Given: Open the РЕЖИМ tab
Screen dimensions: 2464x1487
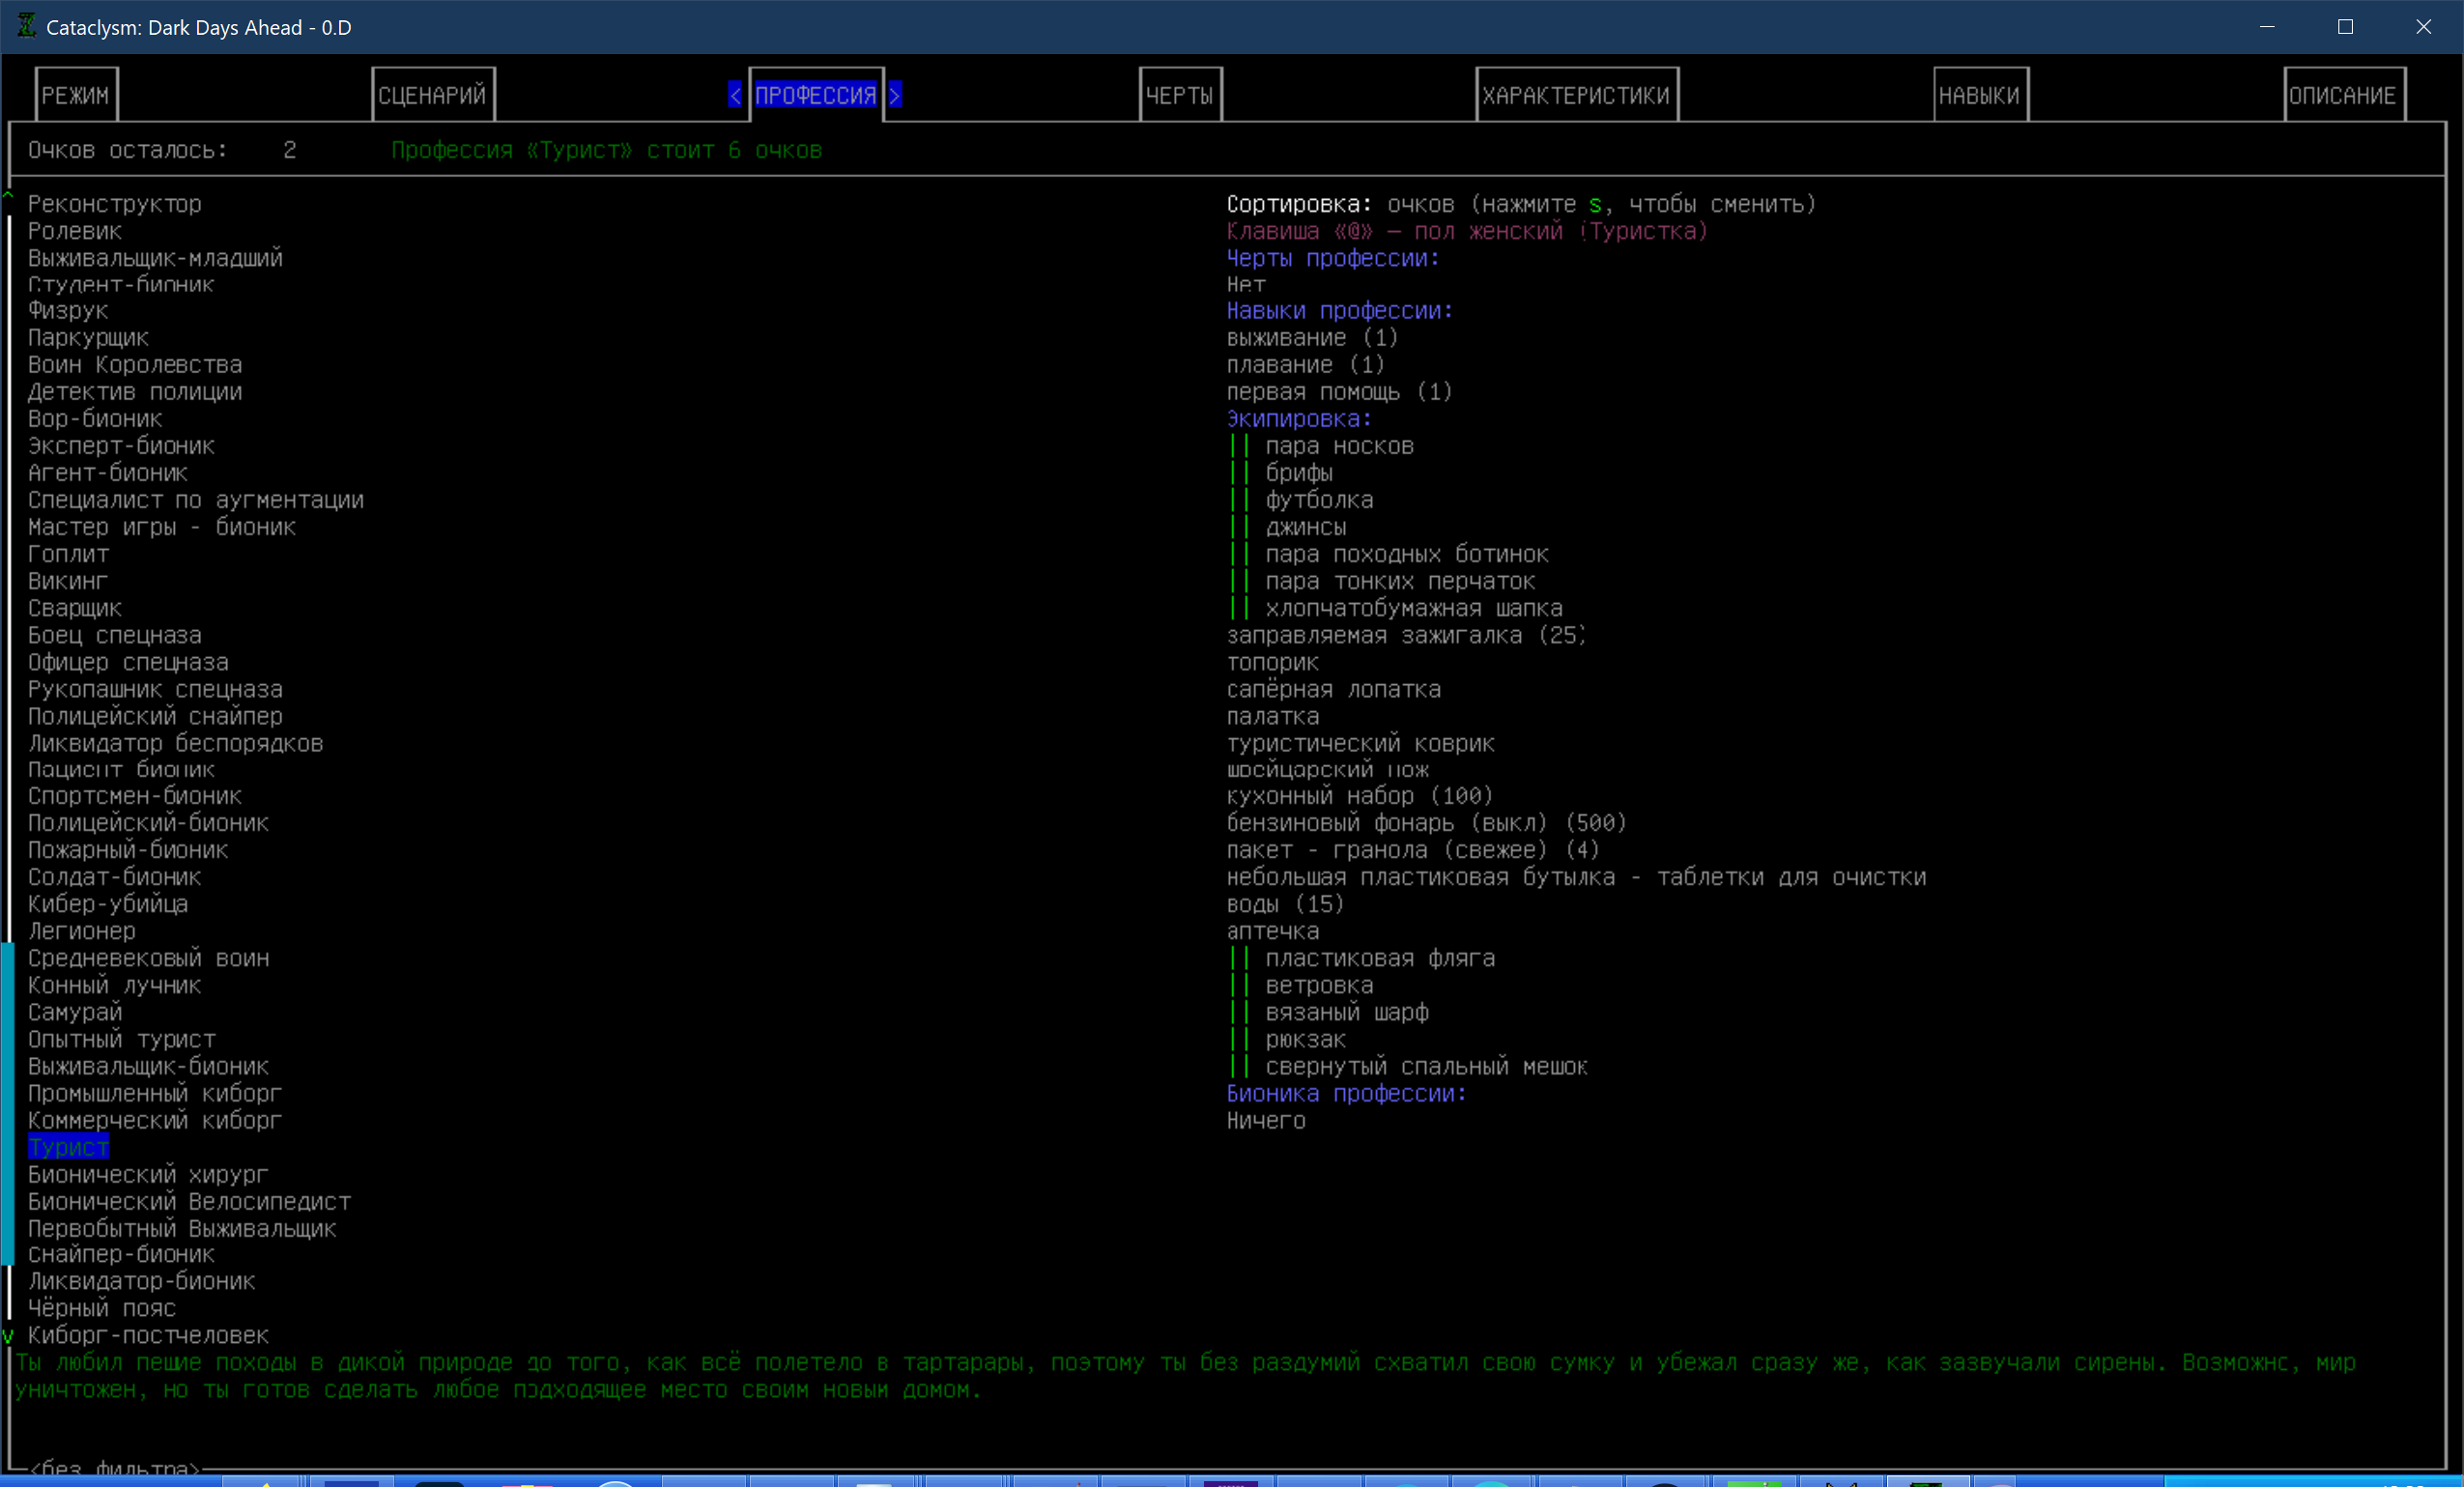Looking at the screenshot, I should [76, 95].
